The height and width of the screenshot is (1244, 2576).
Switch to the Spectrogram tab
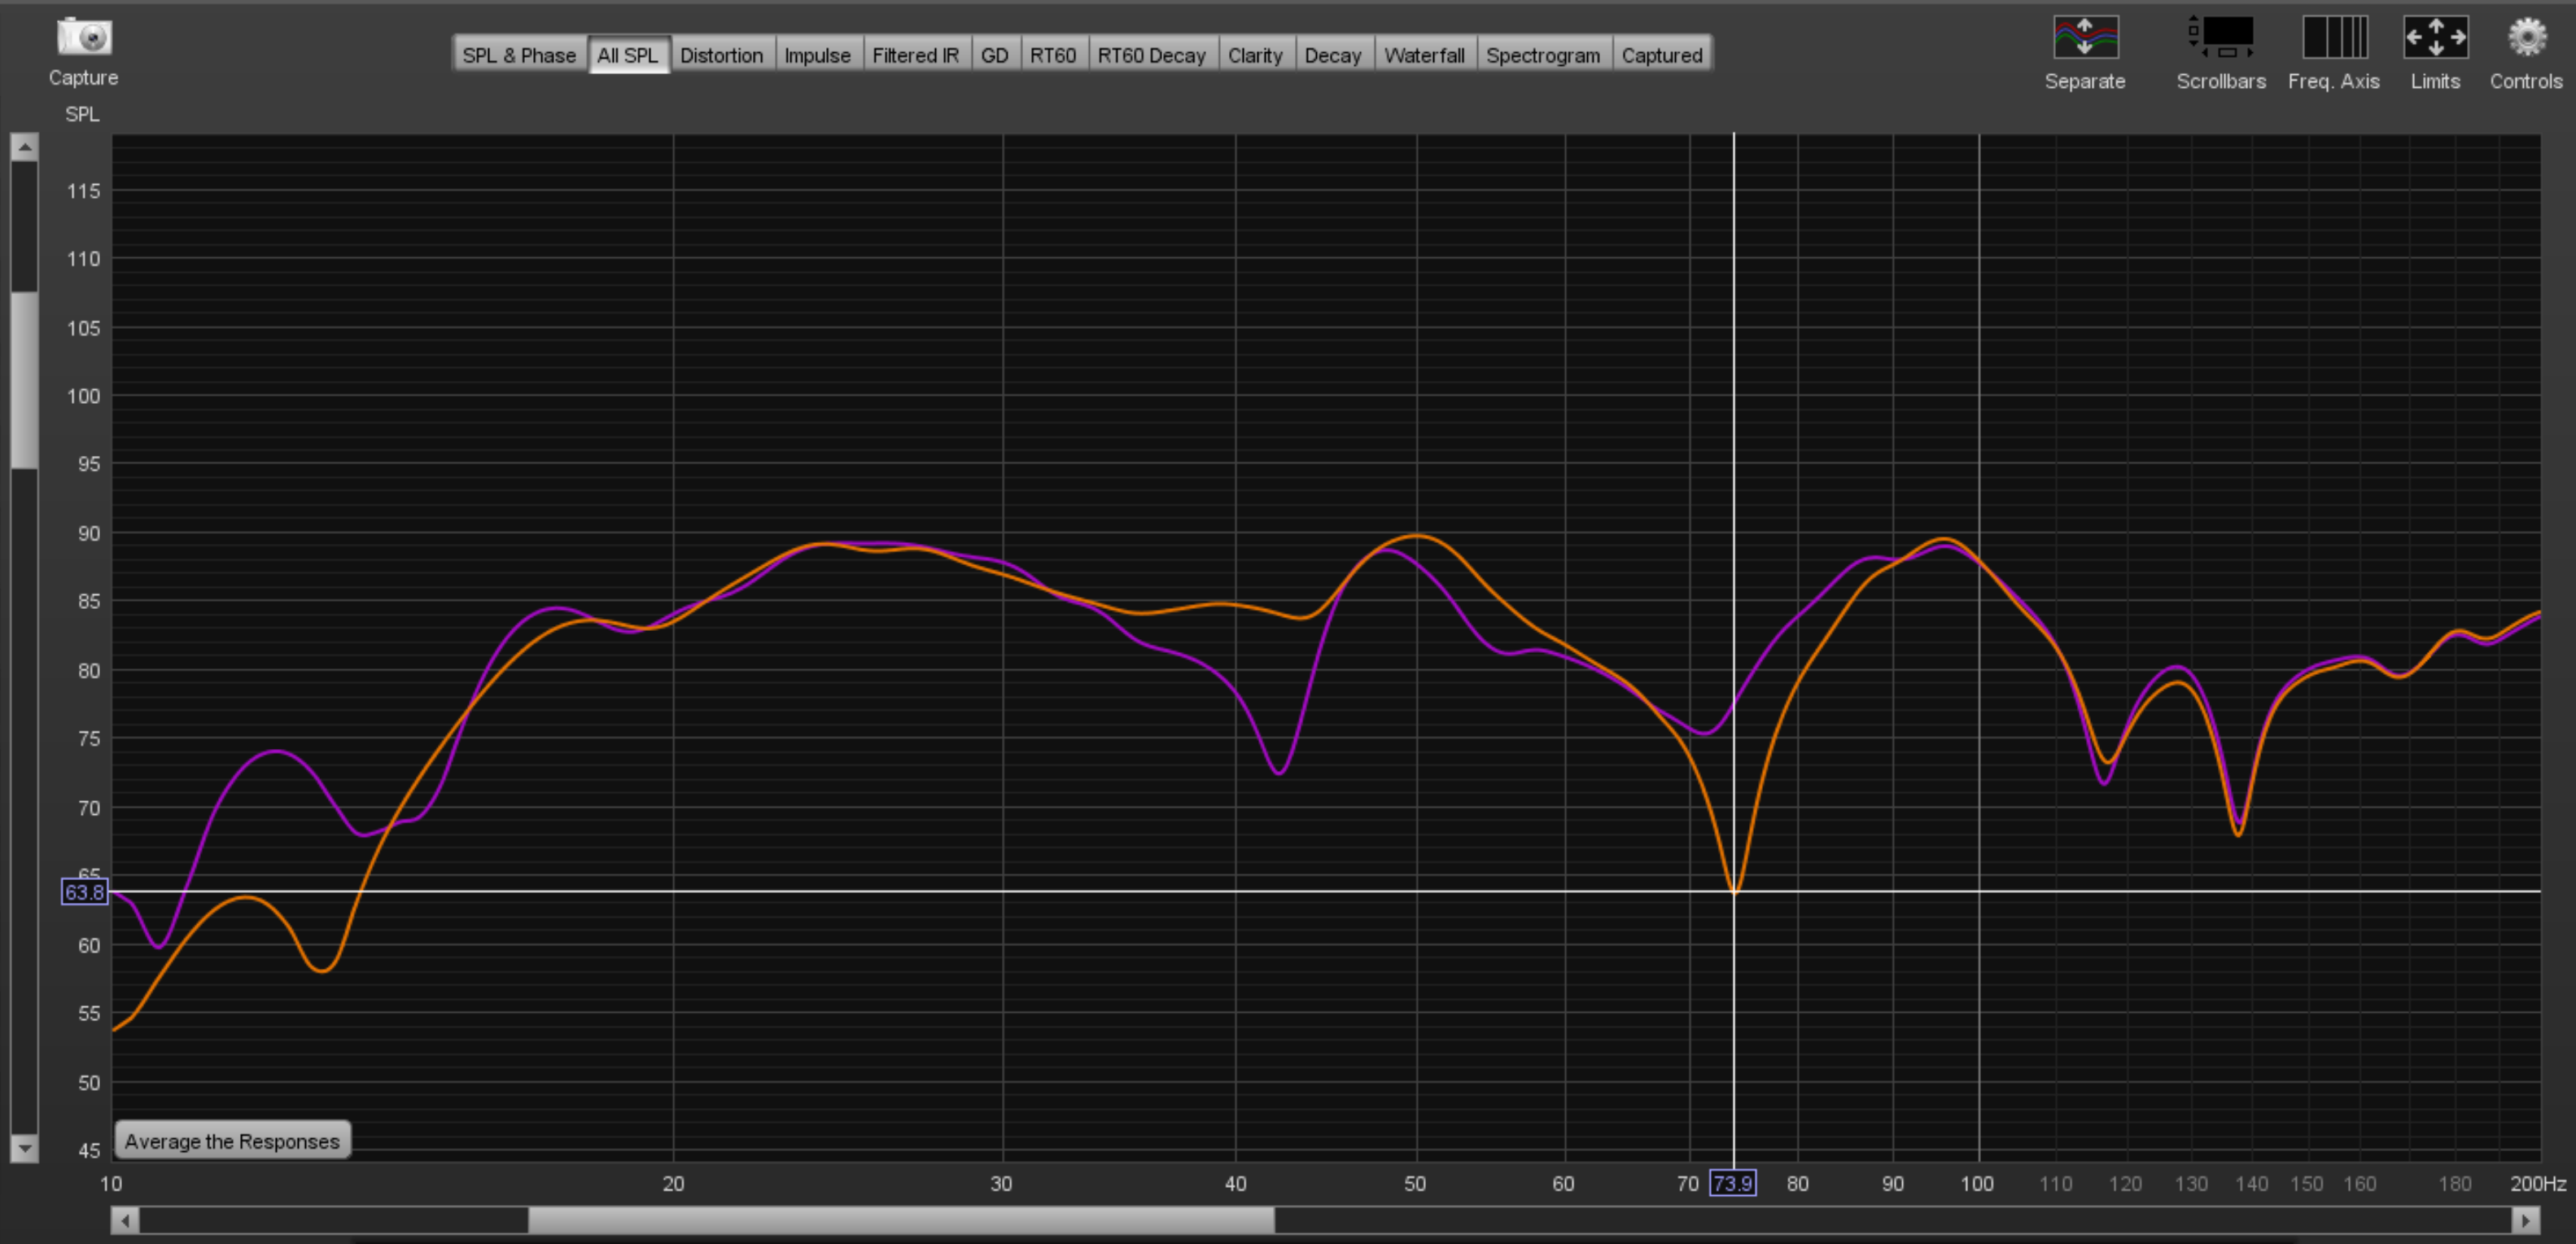(x=1542, y=55)
